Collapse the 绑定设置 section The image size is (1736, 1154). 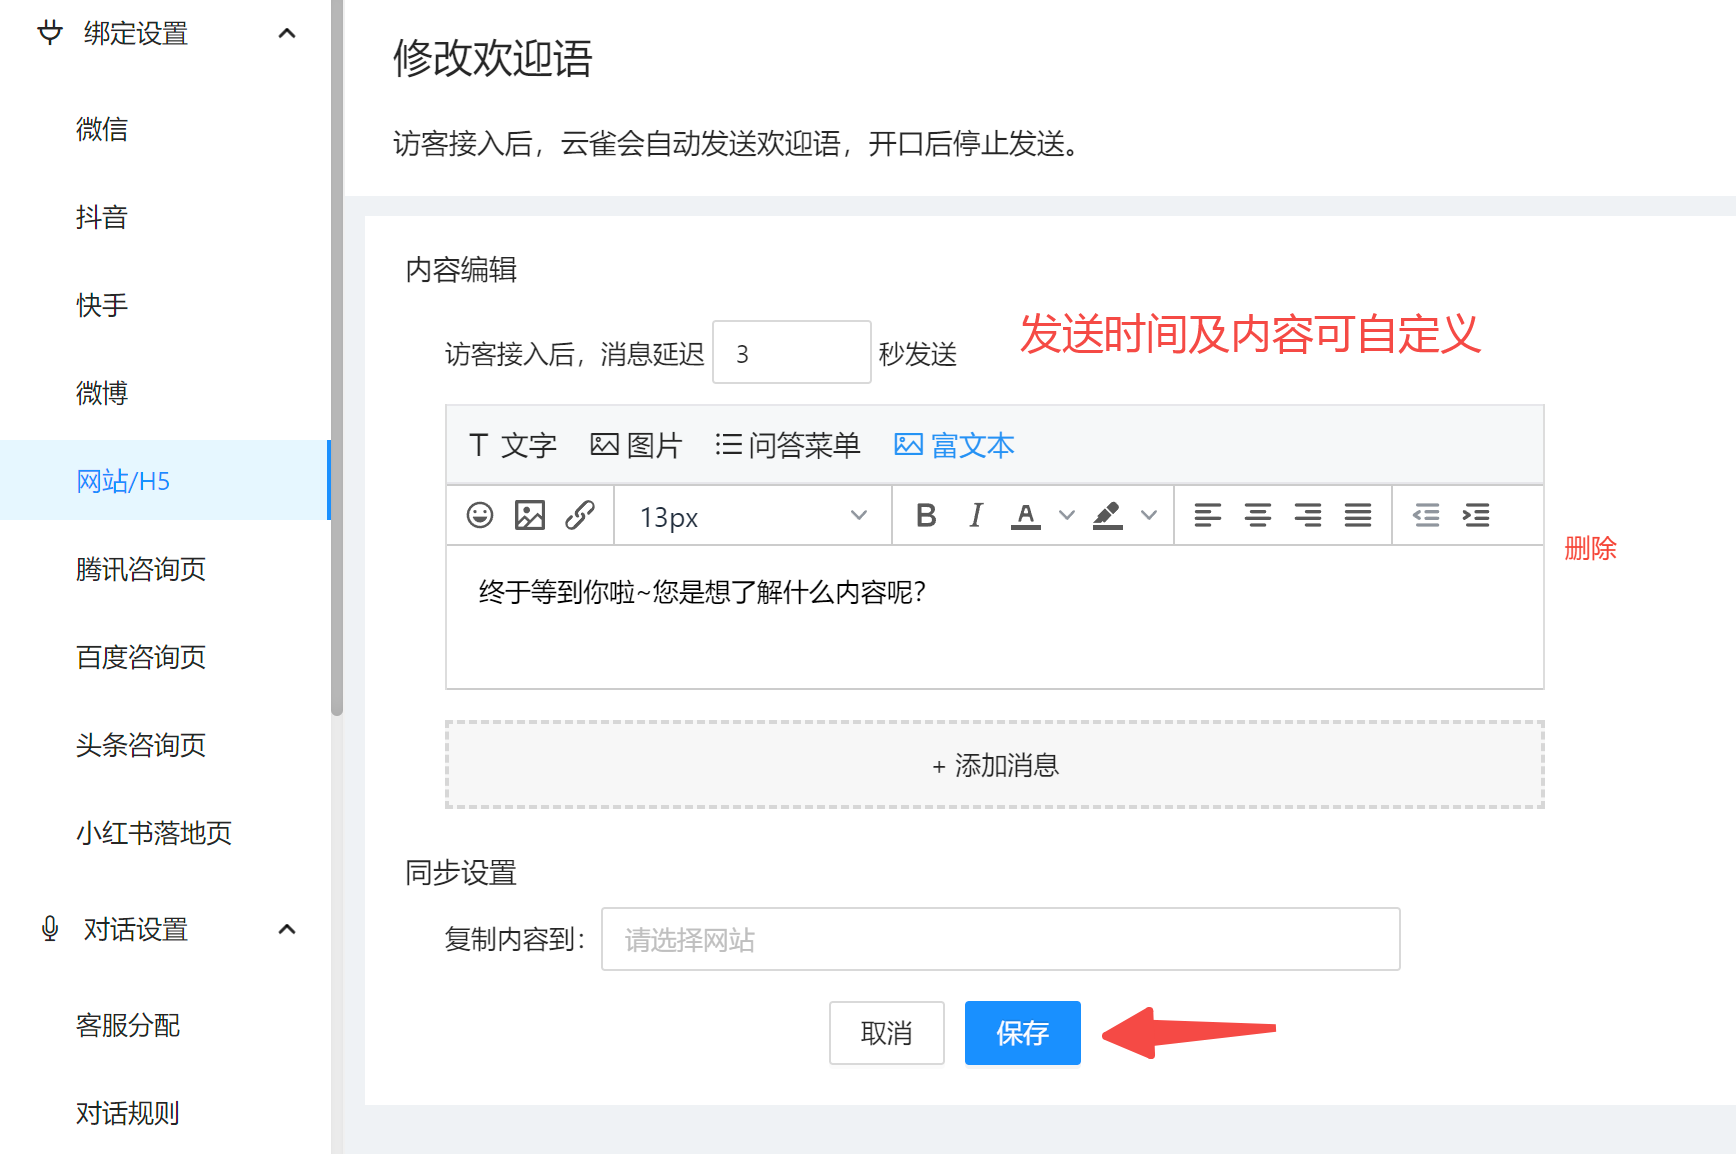pos(288,33)
